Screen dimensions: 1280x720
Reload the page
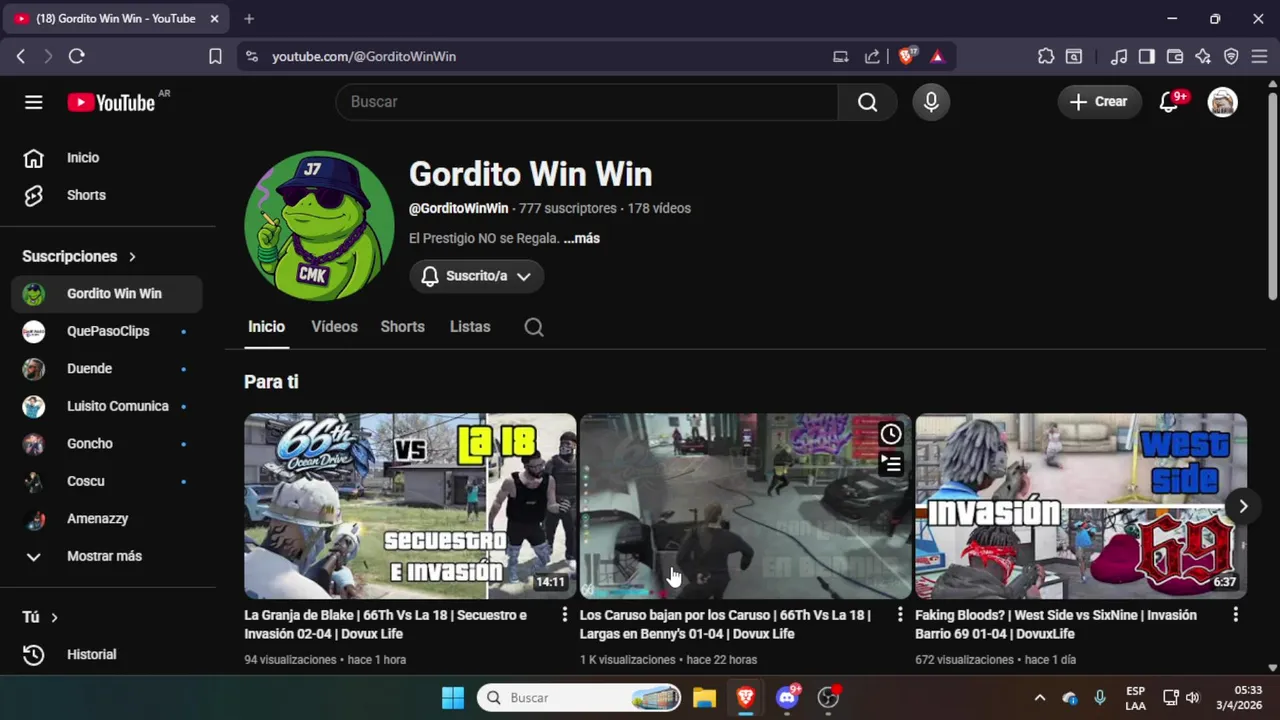click(76, 57)
